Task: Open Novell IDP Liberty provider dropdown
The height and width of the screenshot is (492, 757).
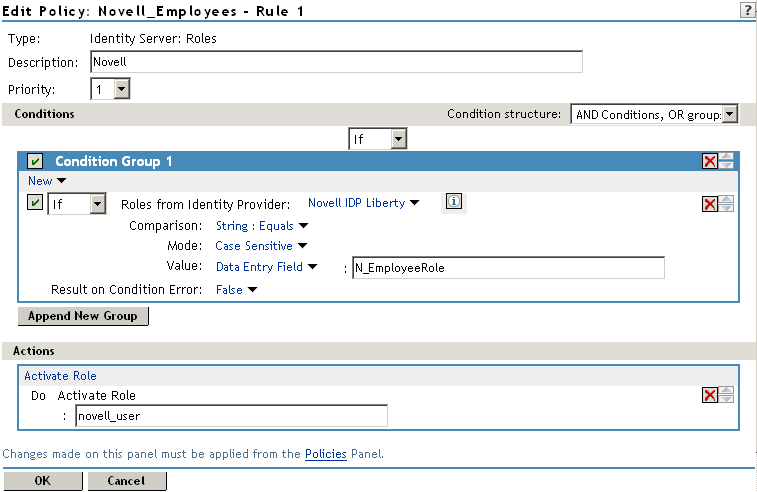Action: pyautogui.click(x=364, y=203)
